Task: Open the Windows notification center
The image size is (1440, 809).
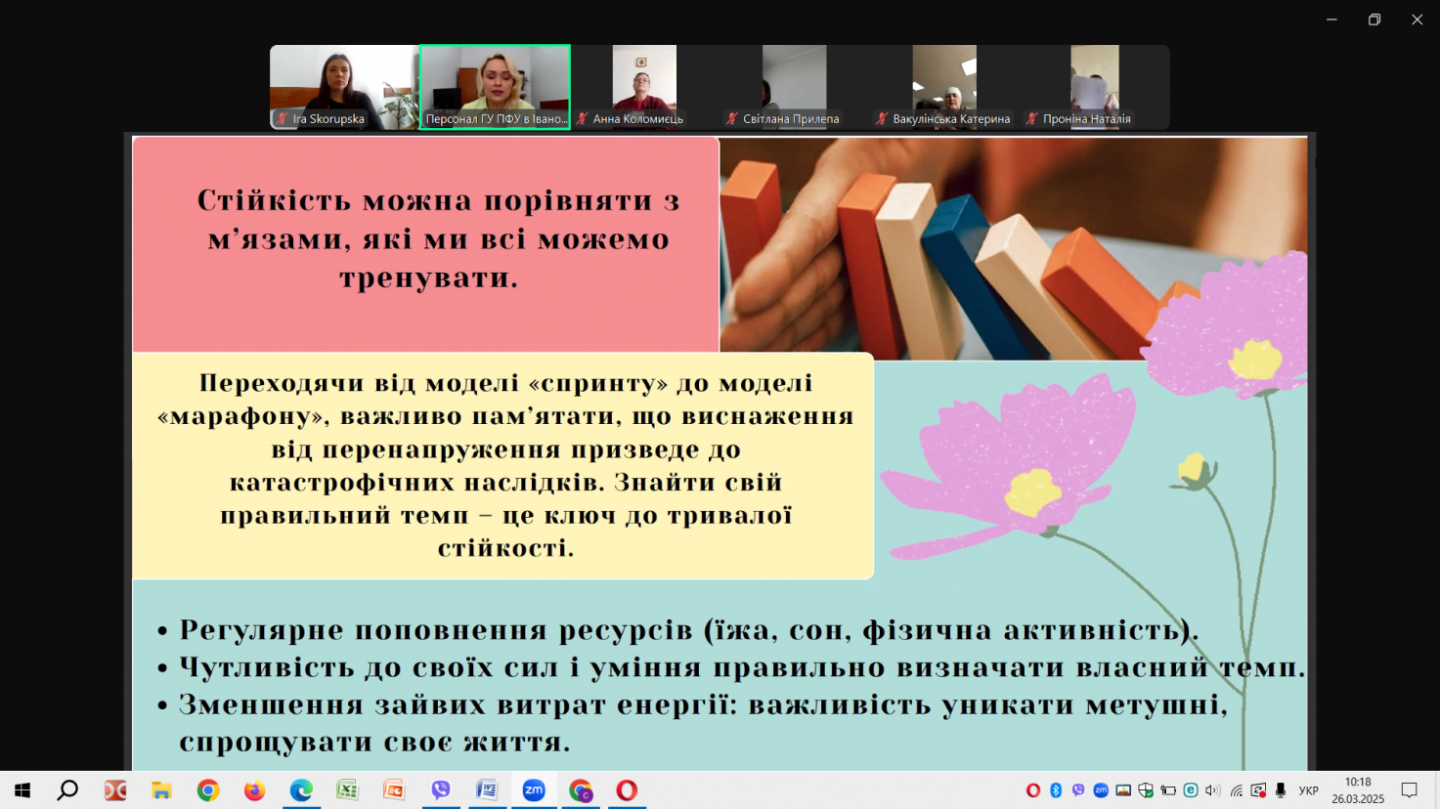Action: [1409, 790]
